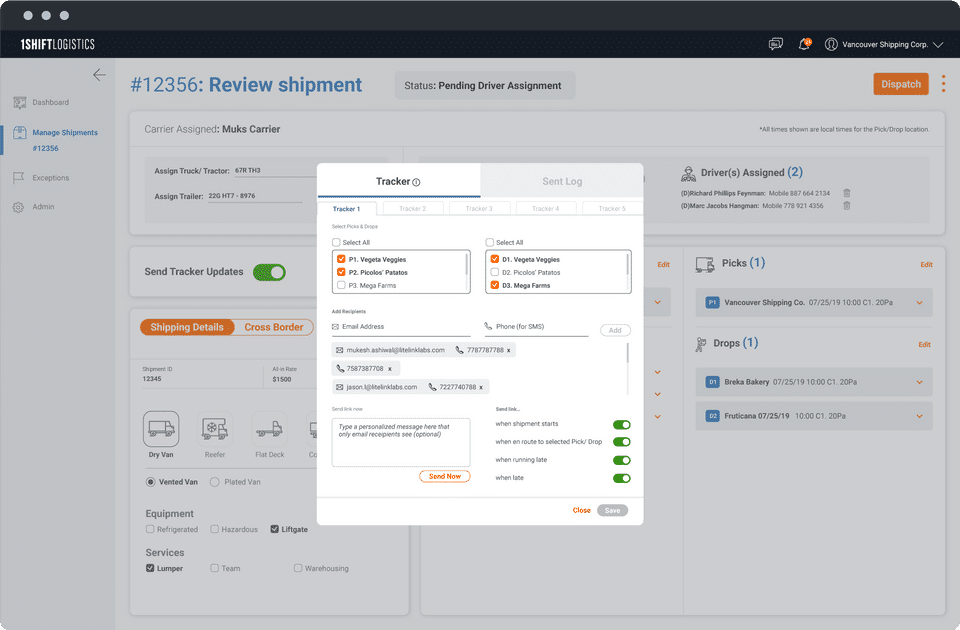Click the Phone (for SMS) field
The width and height of the screenshot is (960, 630).
[536, 327]
